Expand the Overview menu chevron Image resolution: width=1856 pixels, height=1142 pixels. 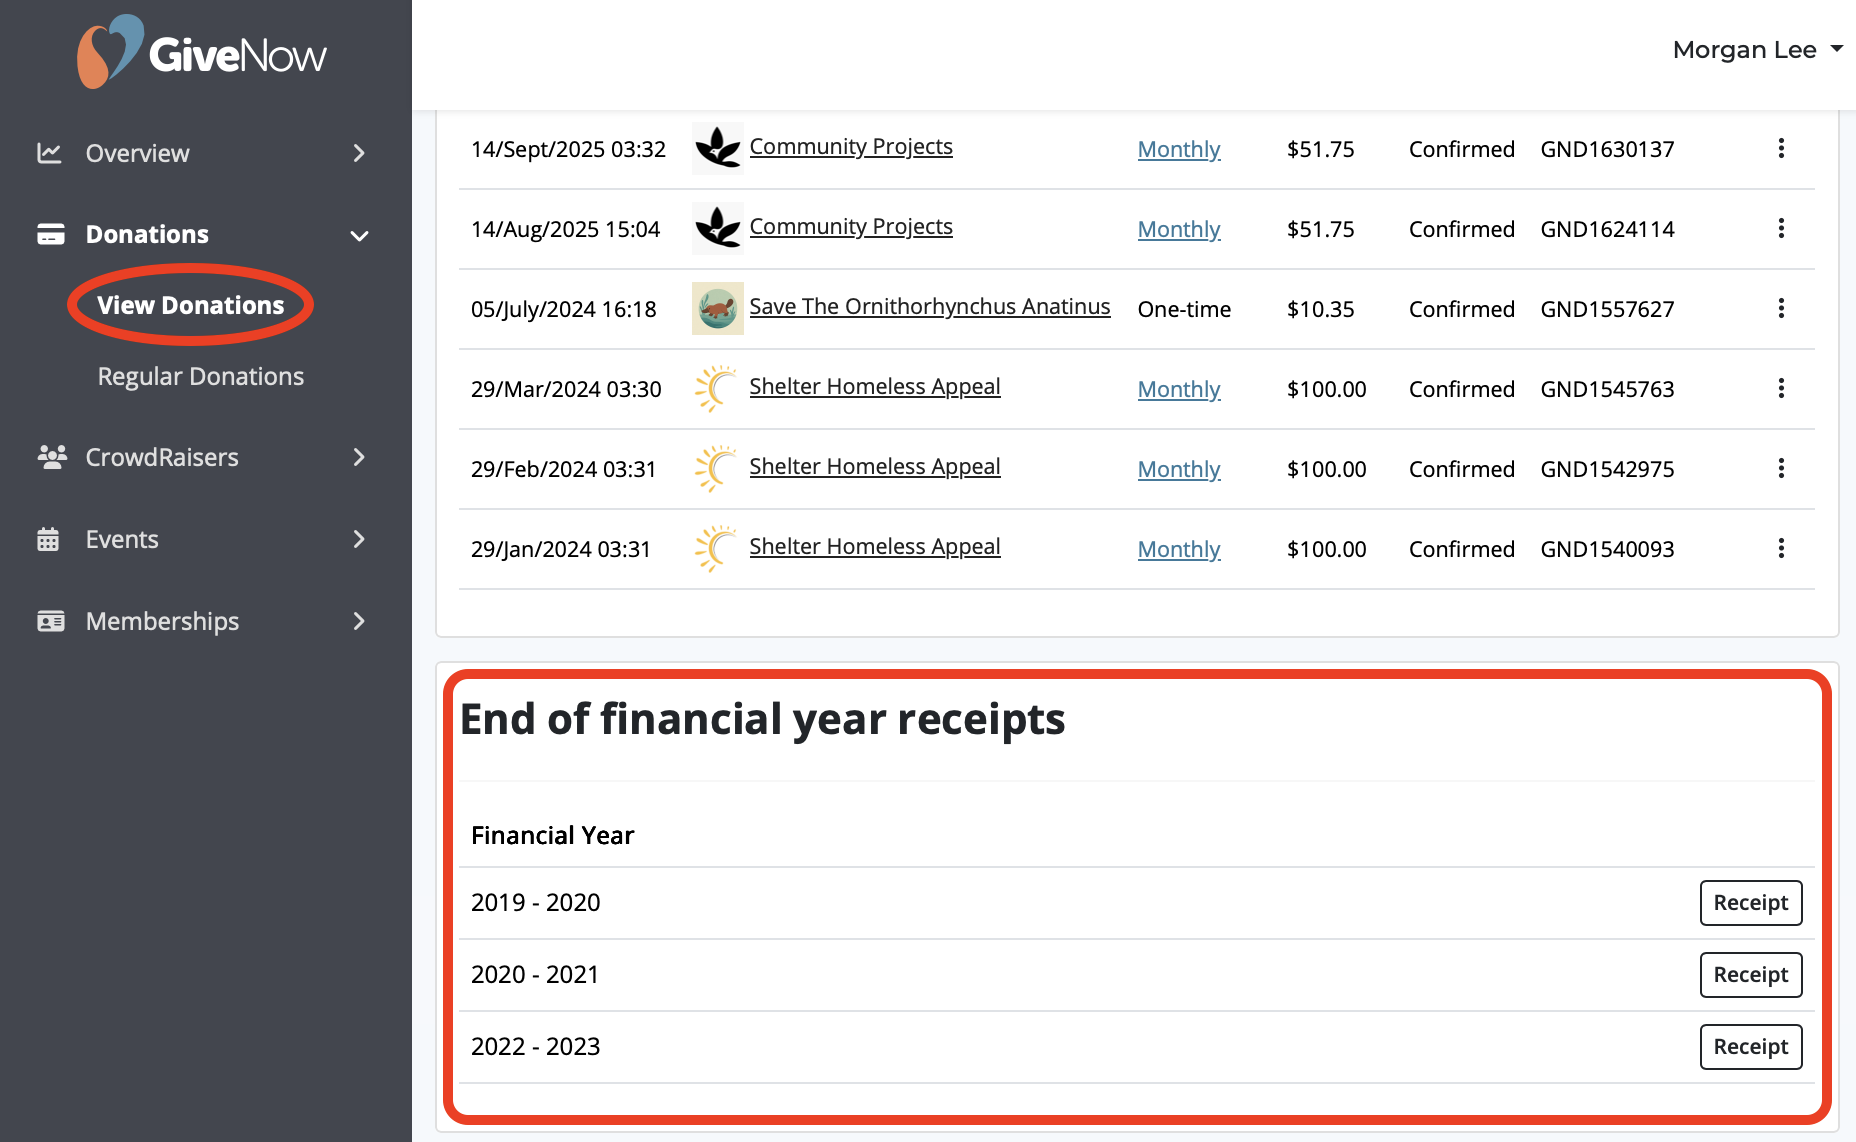(x=359, y=153)
